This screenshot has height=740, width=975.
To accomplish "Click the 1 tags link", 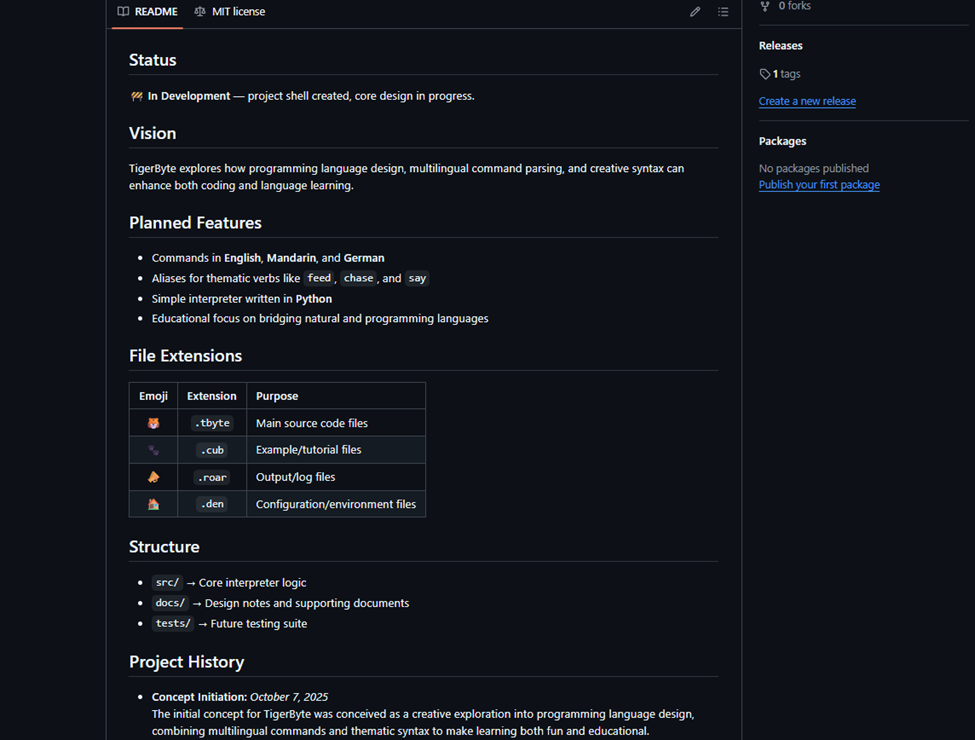I will (786, 74).
